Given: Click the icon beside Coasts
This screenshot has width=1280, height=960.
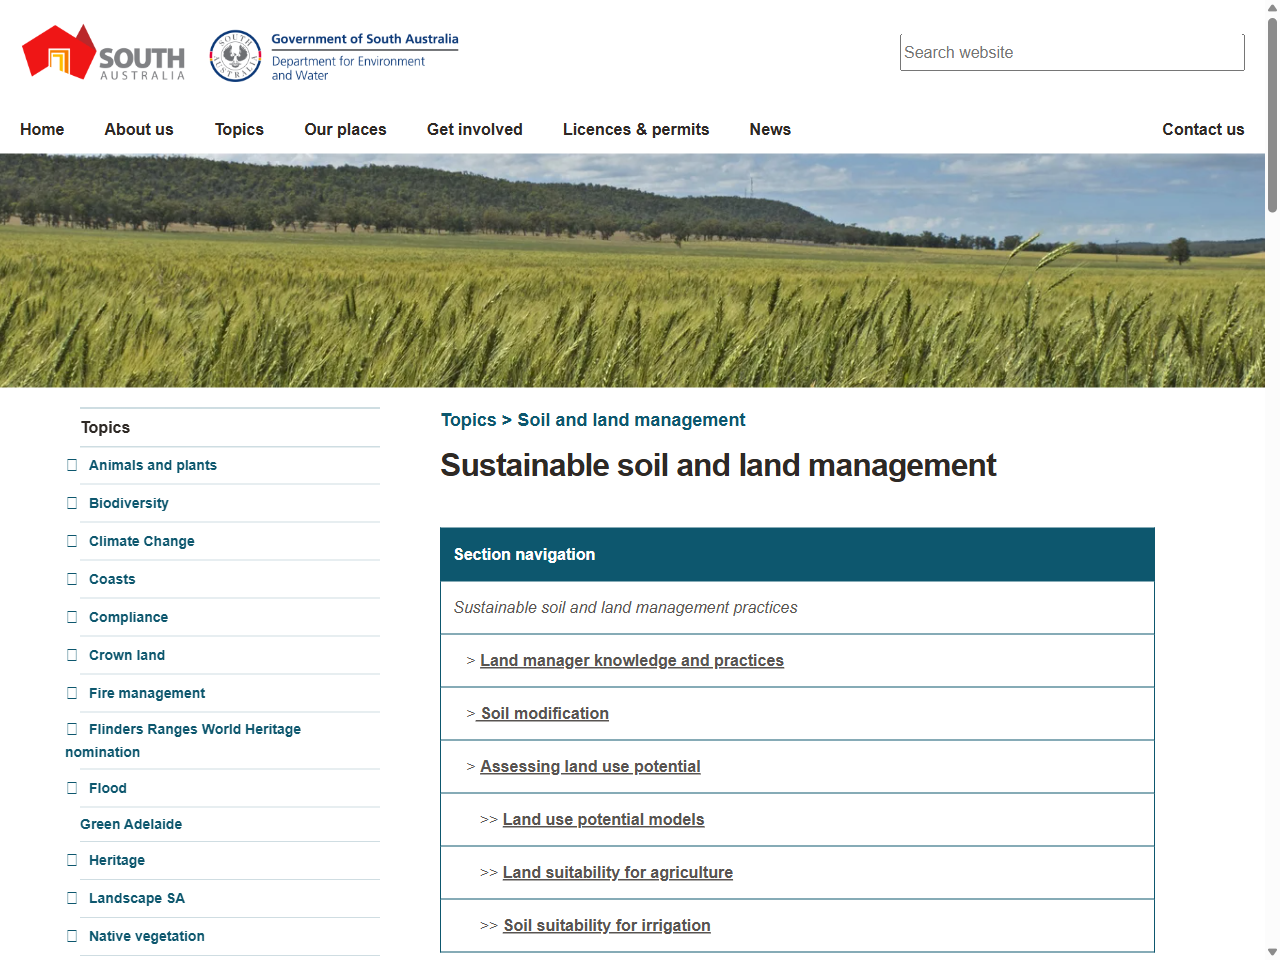Looking at the screenshot, I should point(72,579).
